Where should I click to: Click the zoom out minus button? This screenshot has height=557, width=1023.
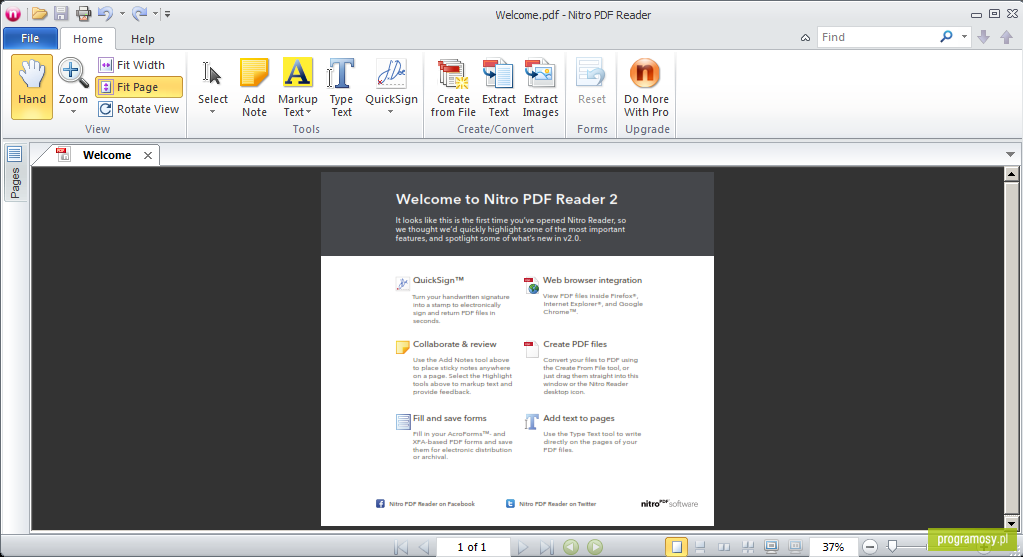[x=870, y=547]
